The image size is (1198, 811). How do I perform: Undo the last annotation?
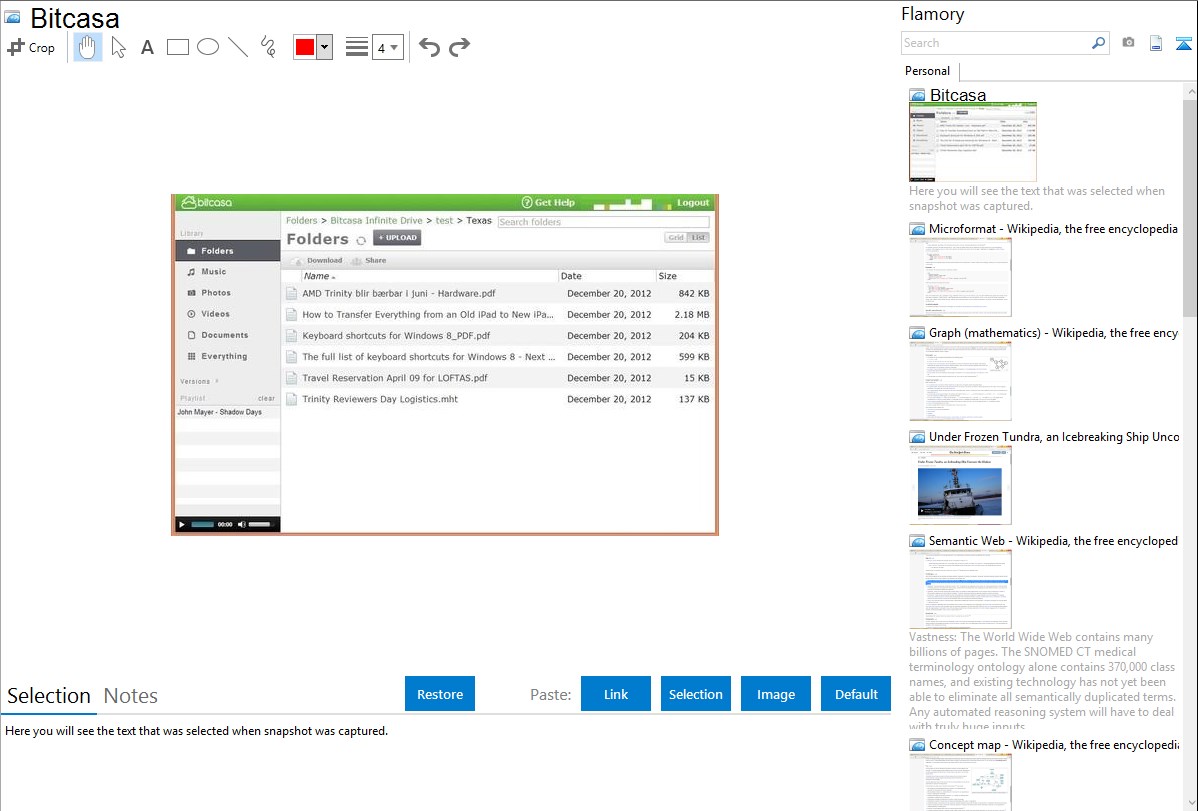point(429,47)
